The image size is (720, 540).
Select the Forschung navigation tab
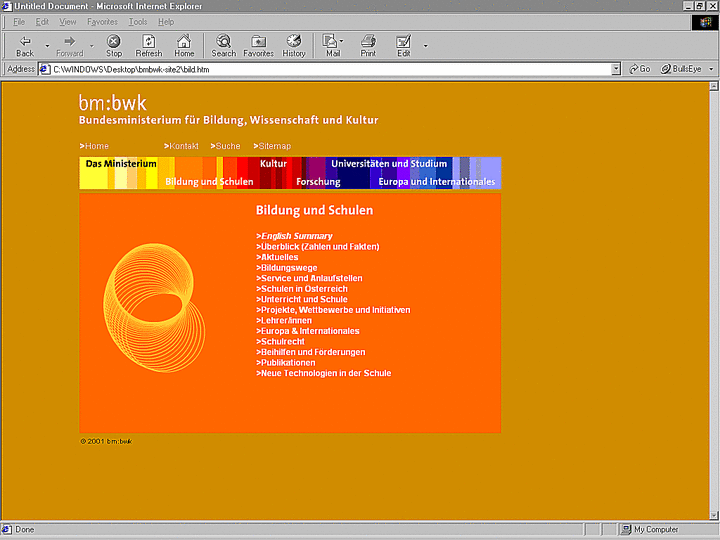coord(318,181)
